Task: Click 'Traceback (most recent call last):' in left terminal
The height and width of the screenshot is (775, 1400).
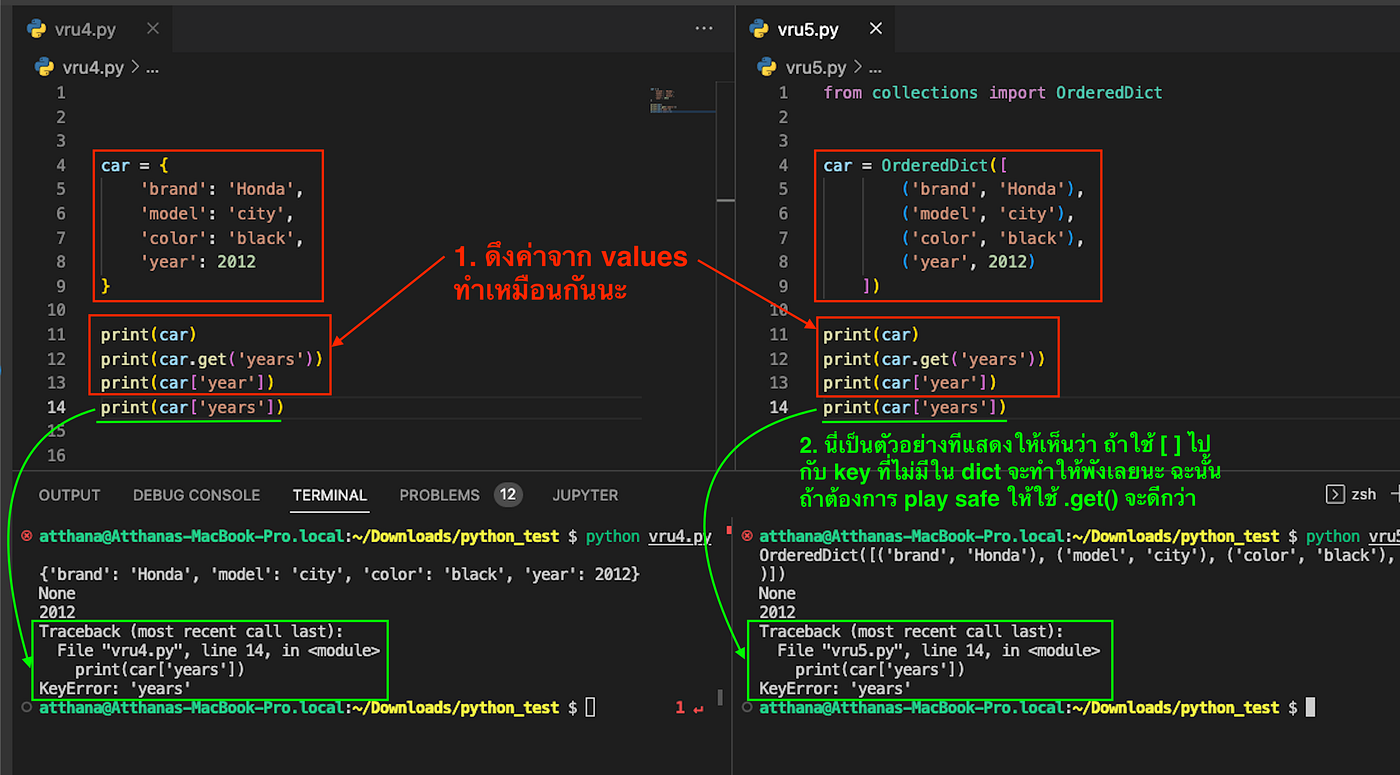Action: tap(191, 631)
